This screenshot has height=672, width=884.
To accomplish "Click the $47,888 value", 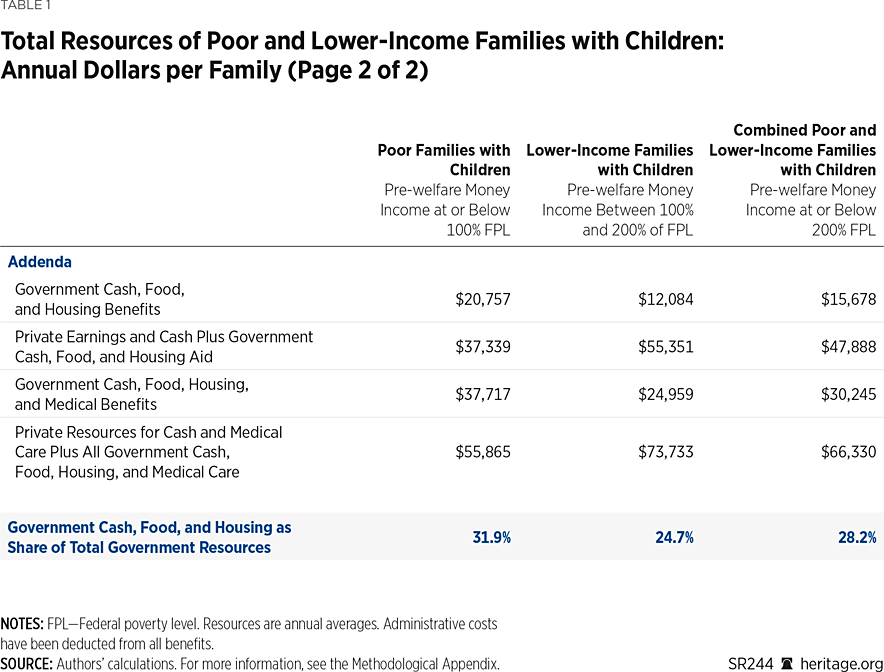I will point(848,347).
